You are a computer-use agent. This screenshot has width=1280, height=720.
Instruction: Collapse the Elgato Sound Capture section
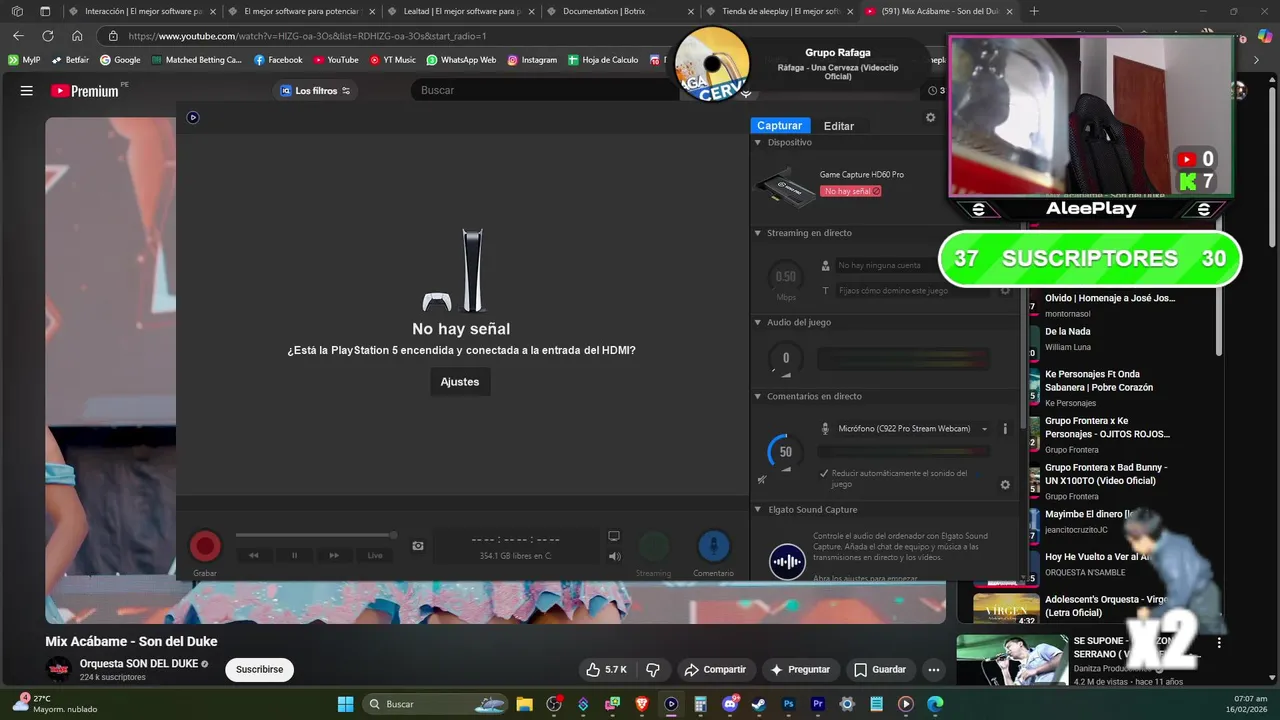coord(757,510)
